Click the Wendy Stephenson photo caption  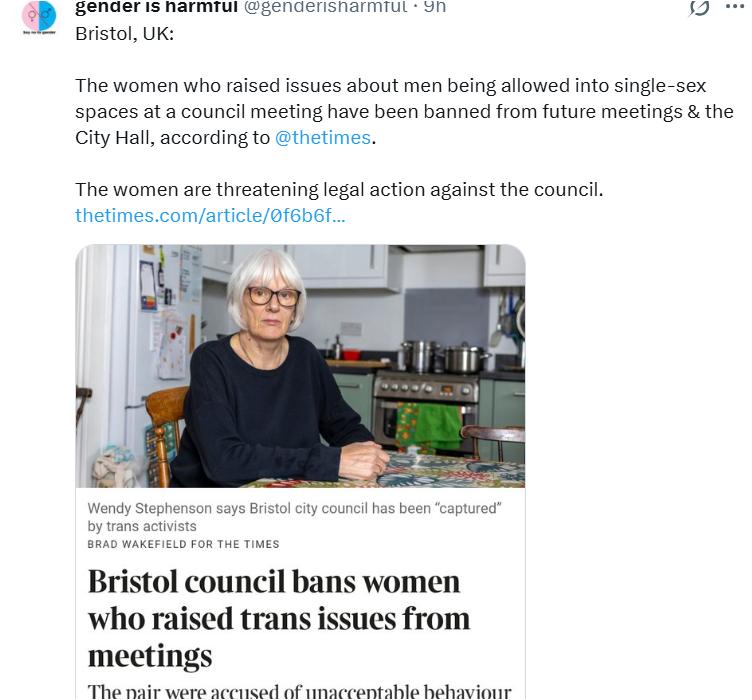294,517
